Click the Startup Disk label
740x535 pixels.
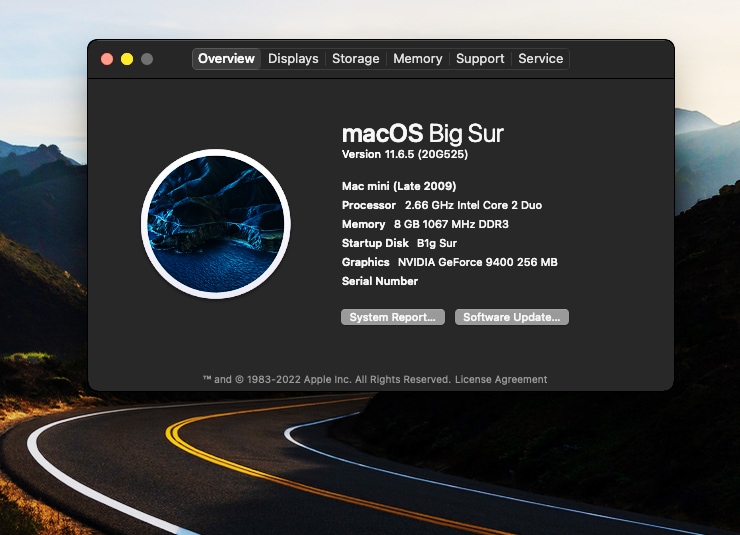point(375,243)
